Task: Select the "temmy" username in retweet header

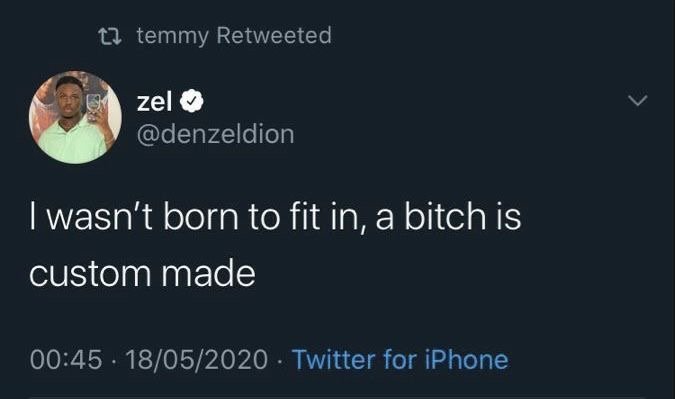Action: tap(173, 36)
